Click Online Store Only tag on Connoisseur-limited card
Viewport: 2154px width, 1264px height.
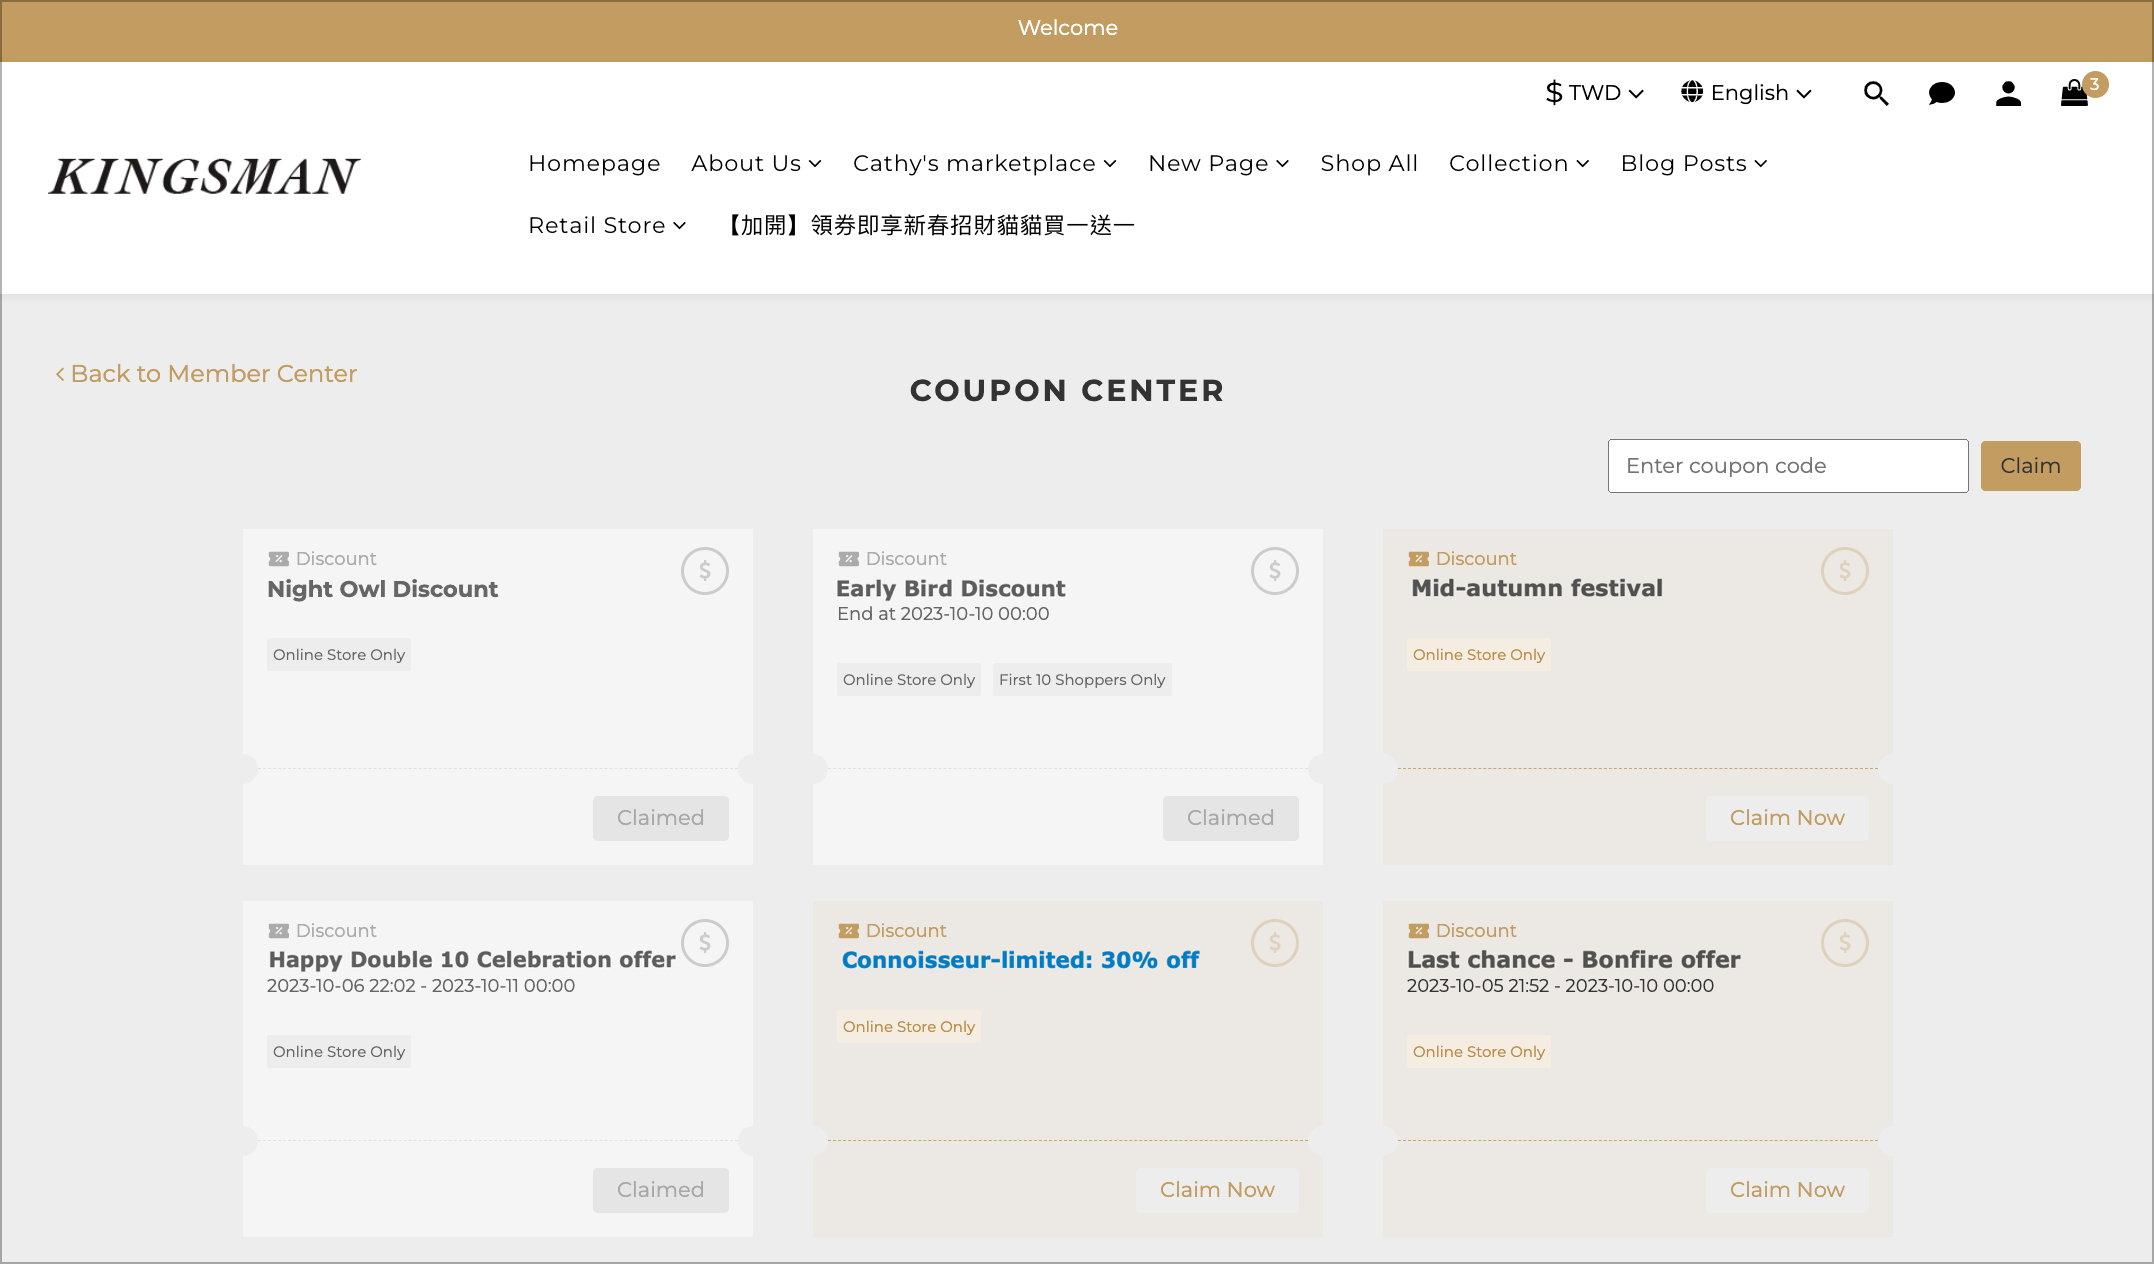click(x=909, y=1027)
